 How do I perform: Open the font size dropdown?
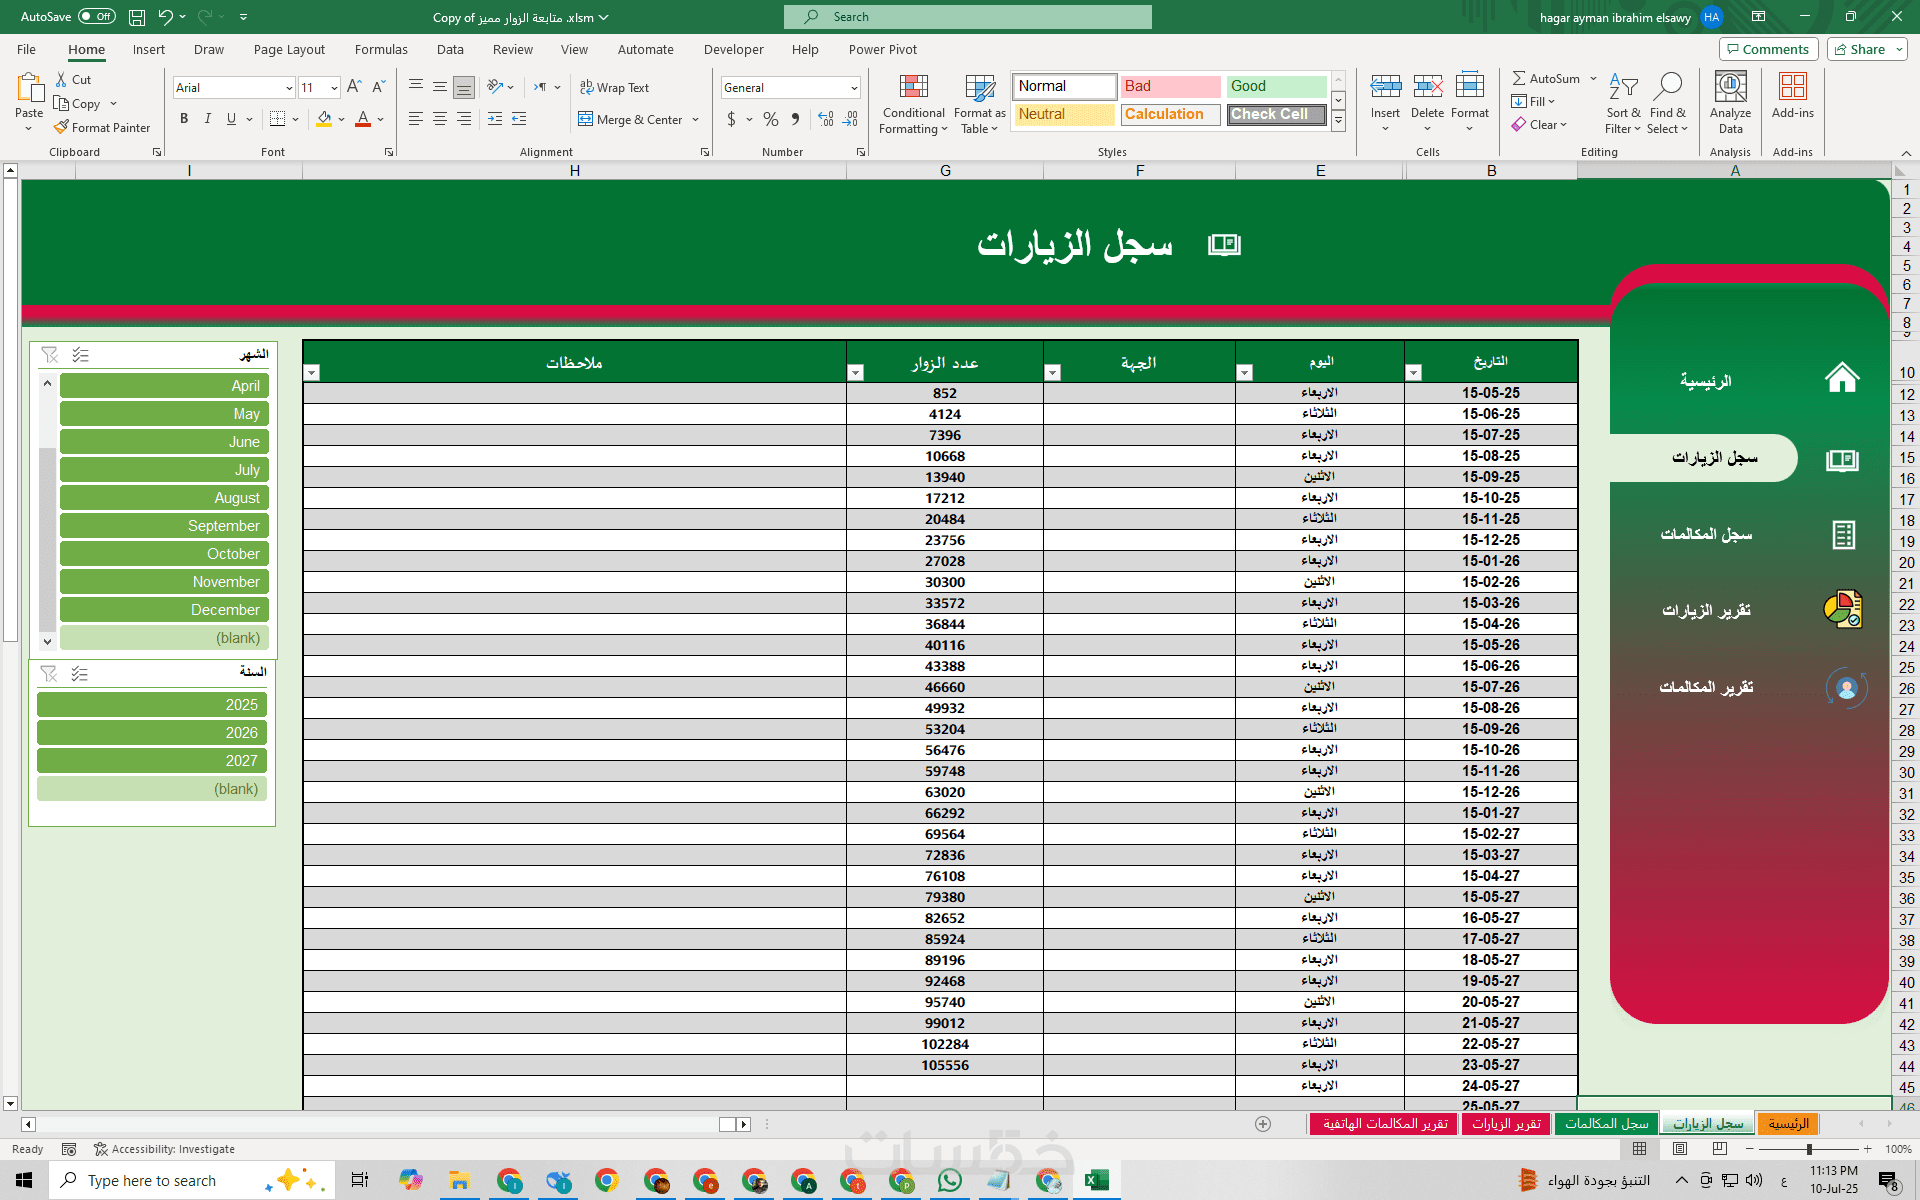pyautogui.click(x=334, y=88)
